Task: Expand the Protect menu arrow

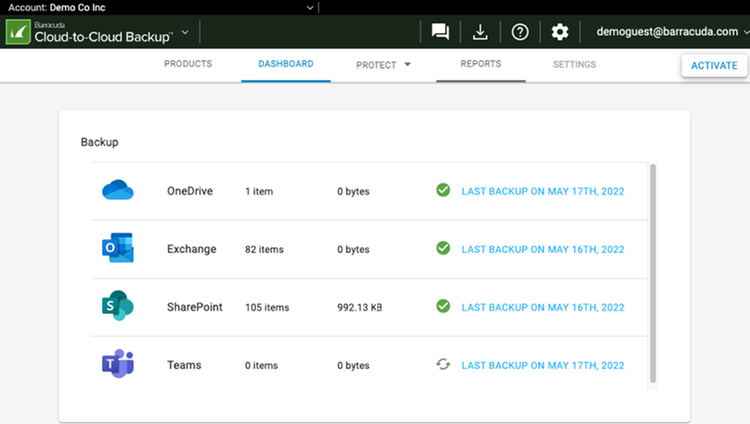Action: 408,64
